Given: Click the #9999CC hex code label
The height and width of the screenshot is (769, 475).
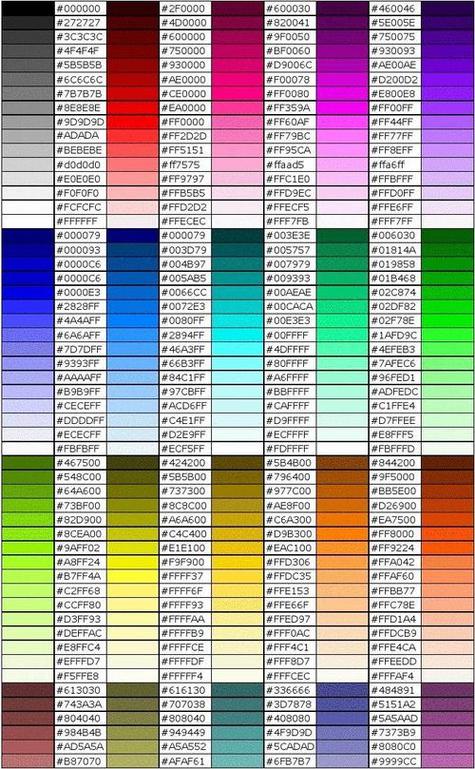Looking at the screenshot, I should pyautogui.click(x=394, y=761).
